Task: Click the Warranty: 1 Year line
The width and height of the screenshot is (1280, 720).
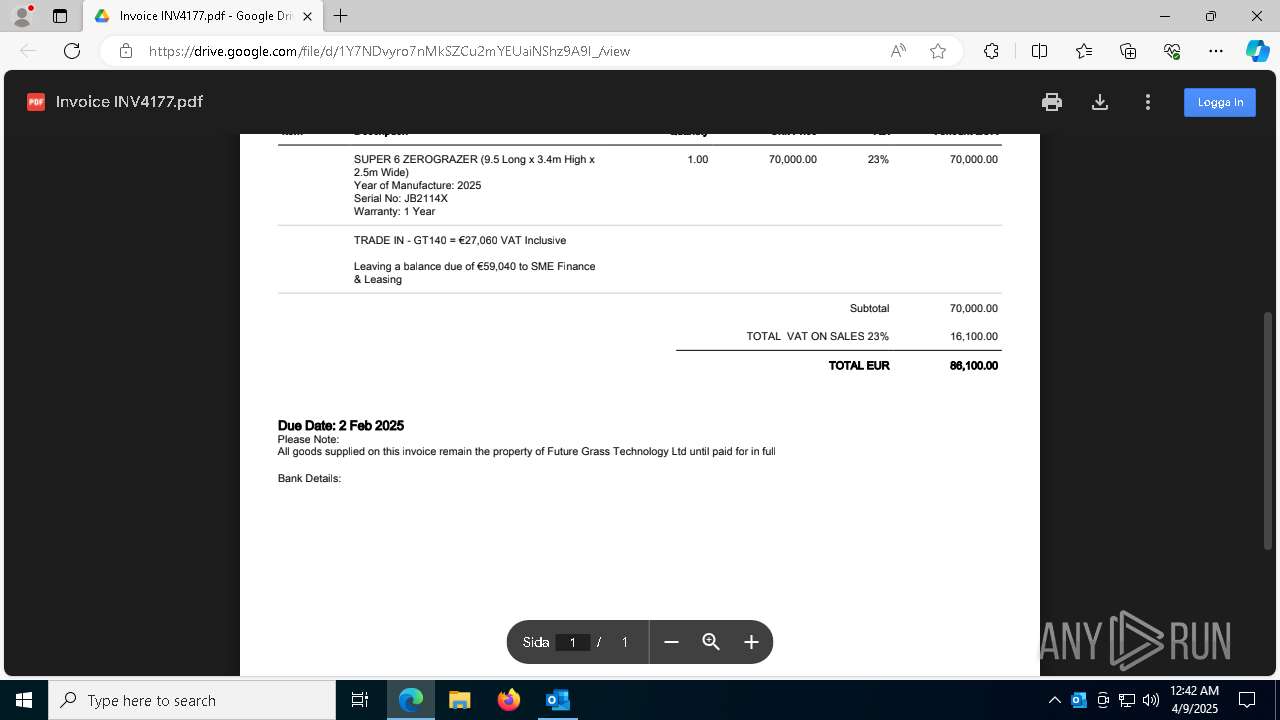Action: 394,212
